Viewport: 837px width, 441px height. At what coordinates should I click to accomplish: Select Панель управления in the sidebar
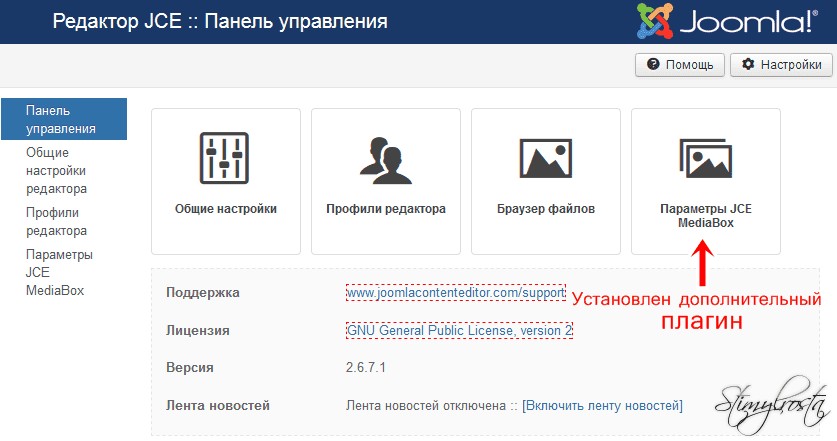coord(64,119)
